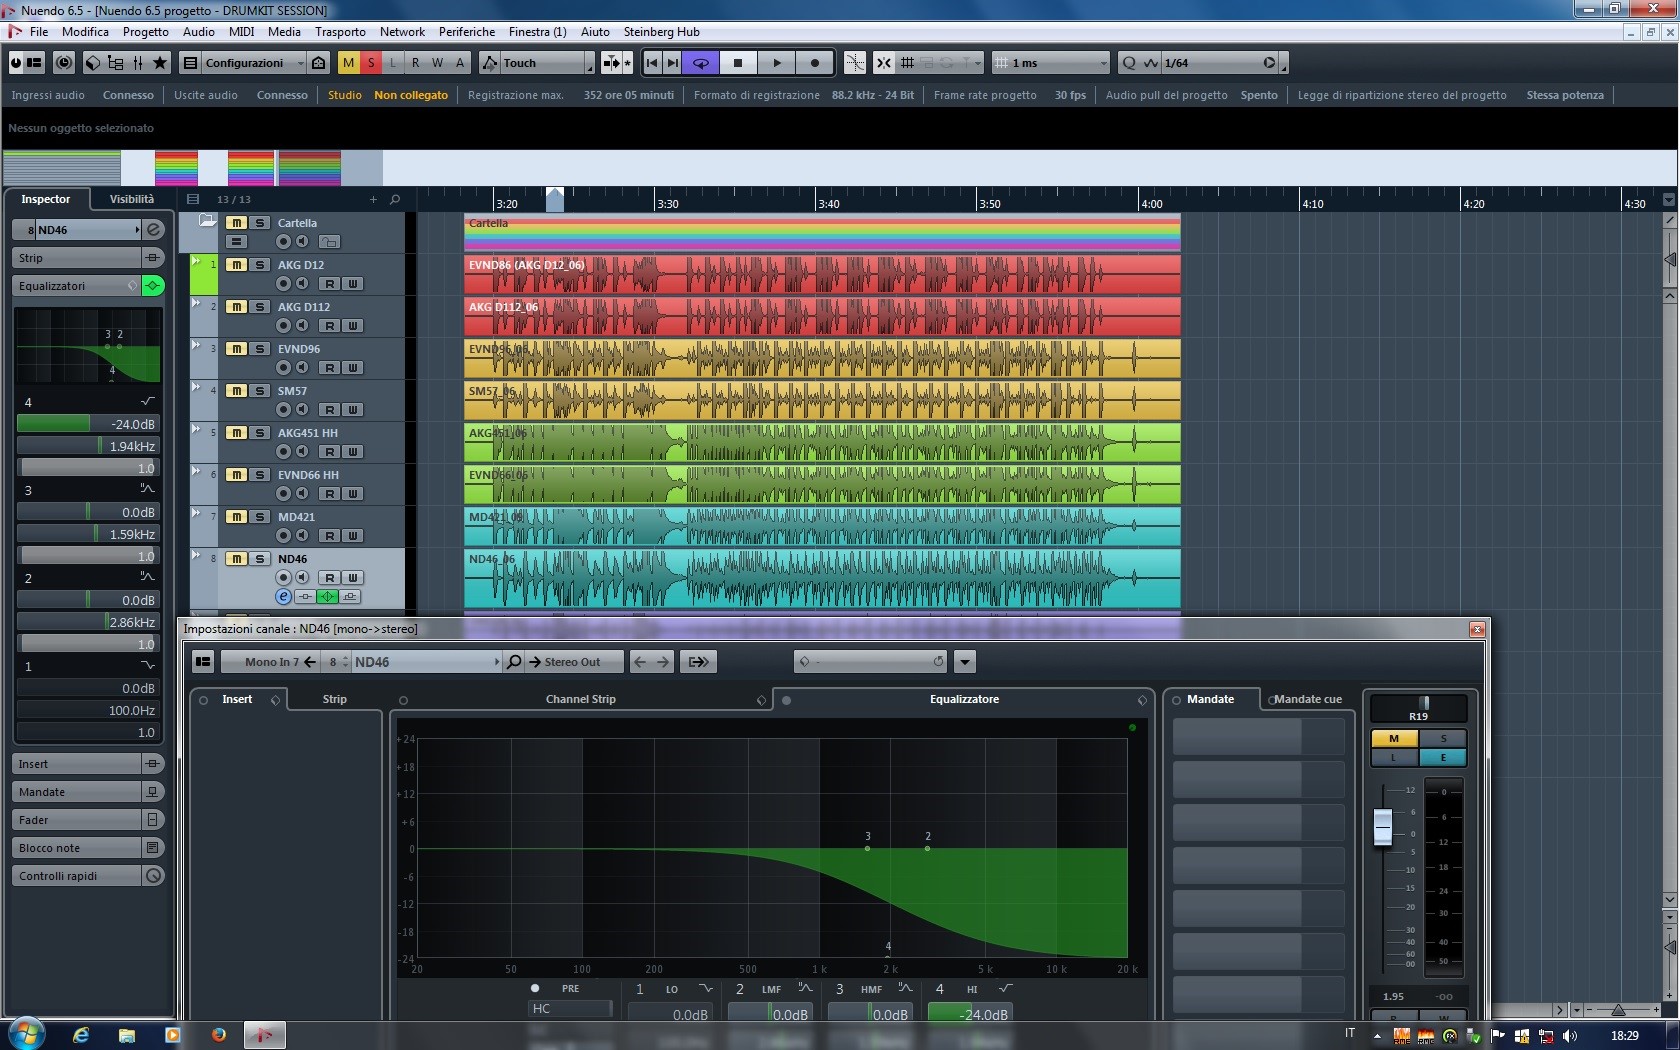Solo the SM57 track
The height and width of the screenshot is (1050, 1680).
point(260,391)
